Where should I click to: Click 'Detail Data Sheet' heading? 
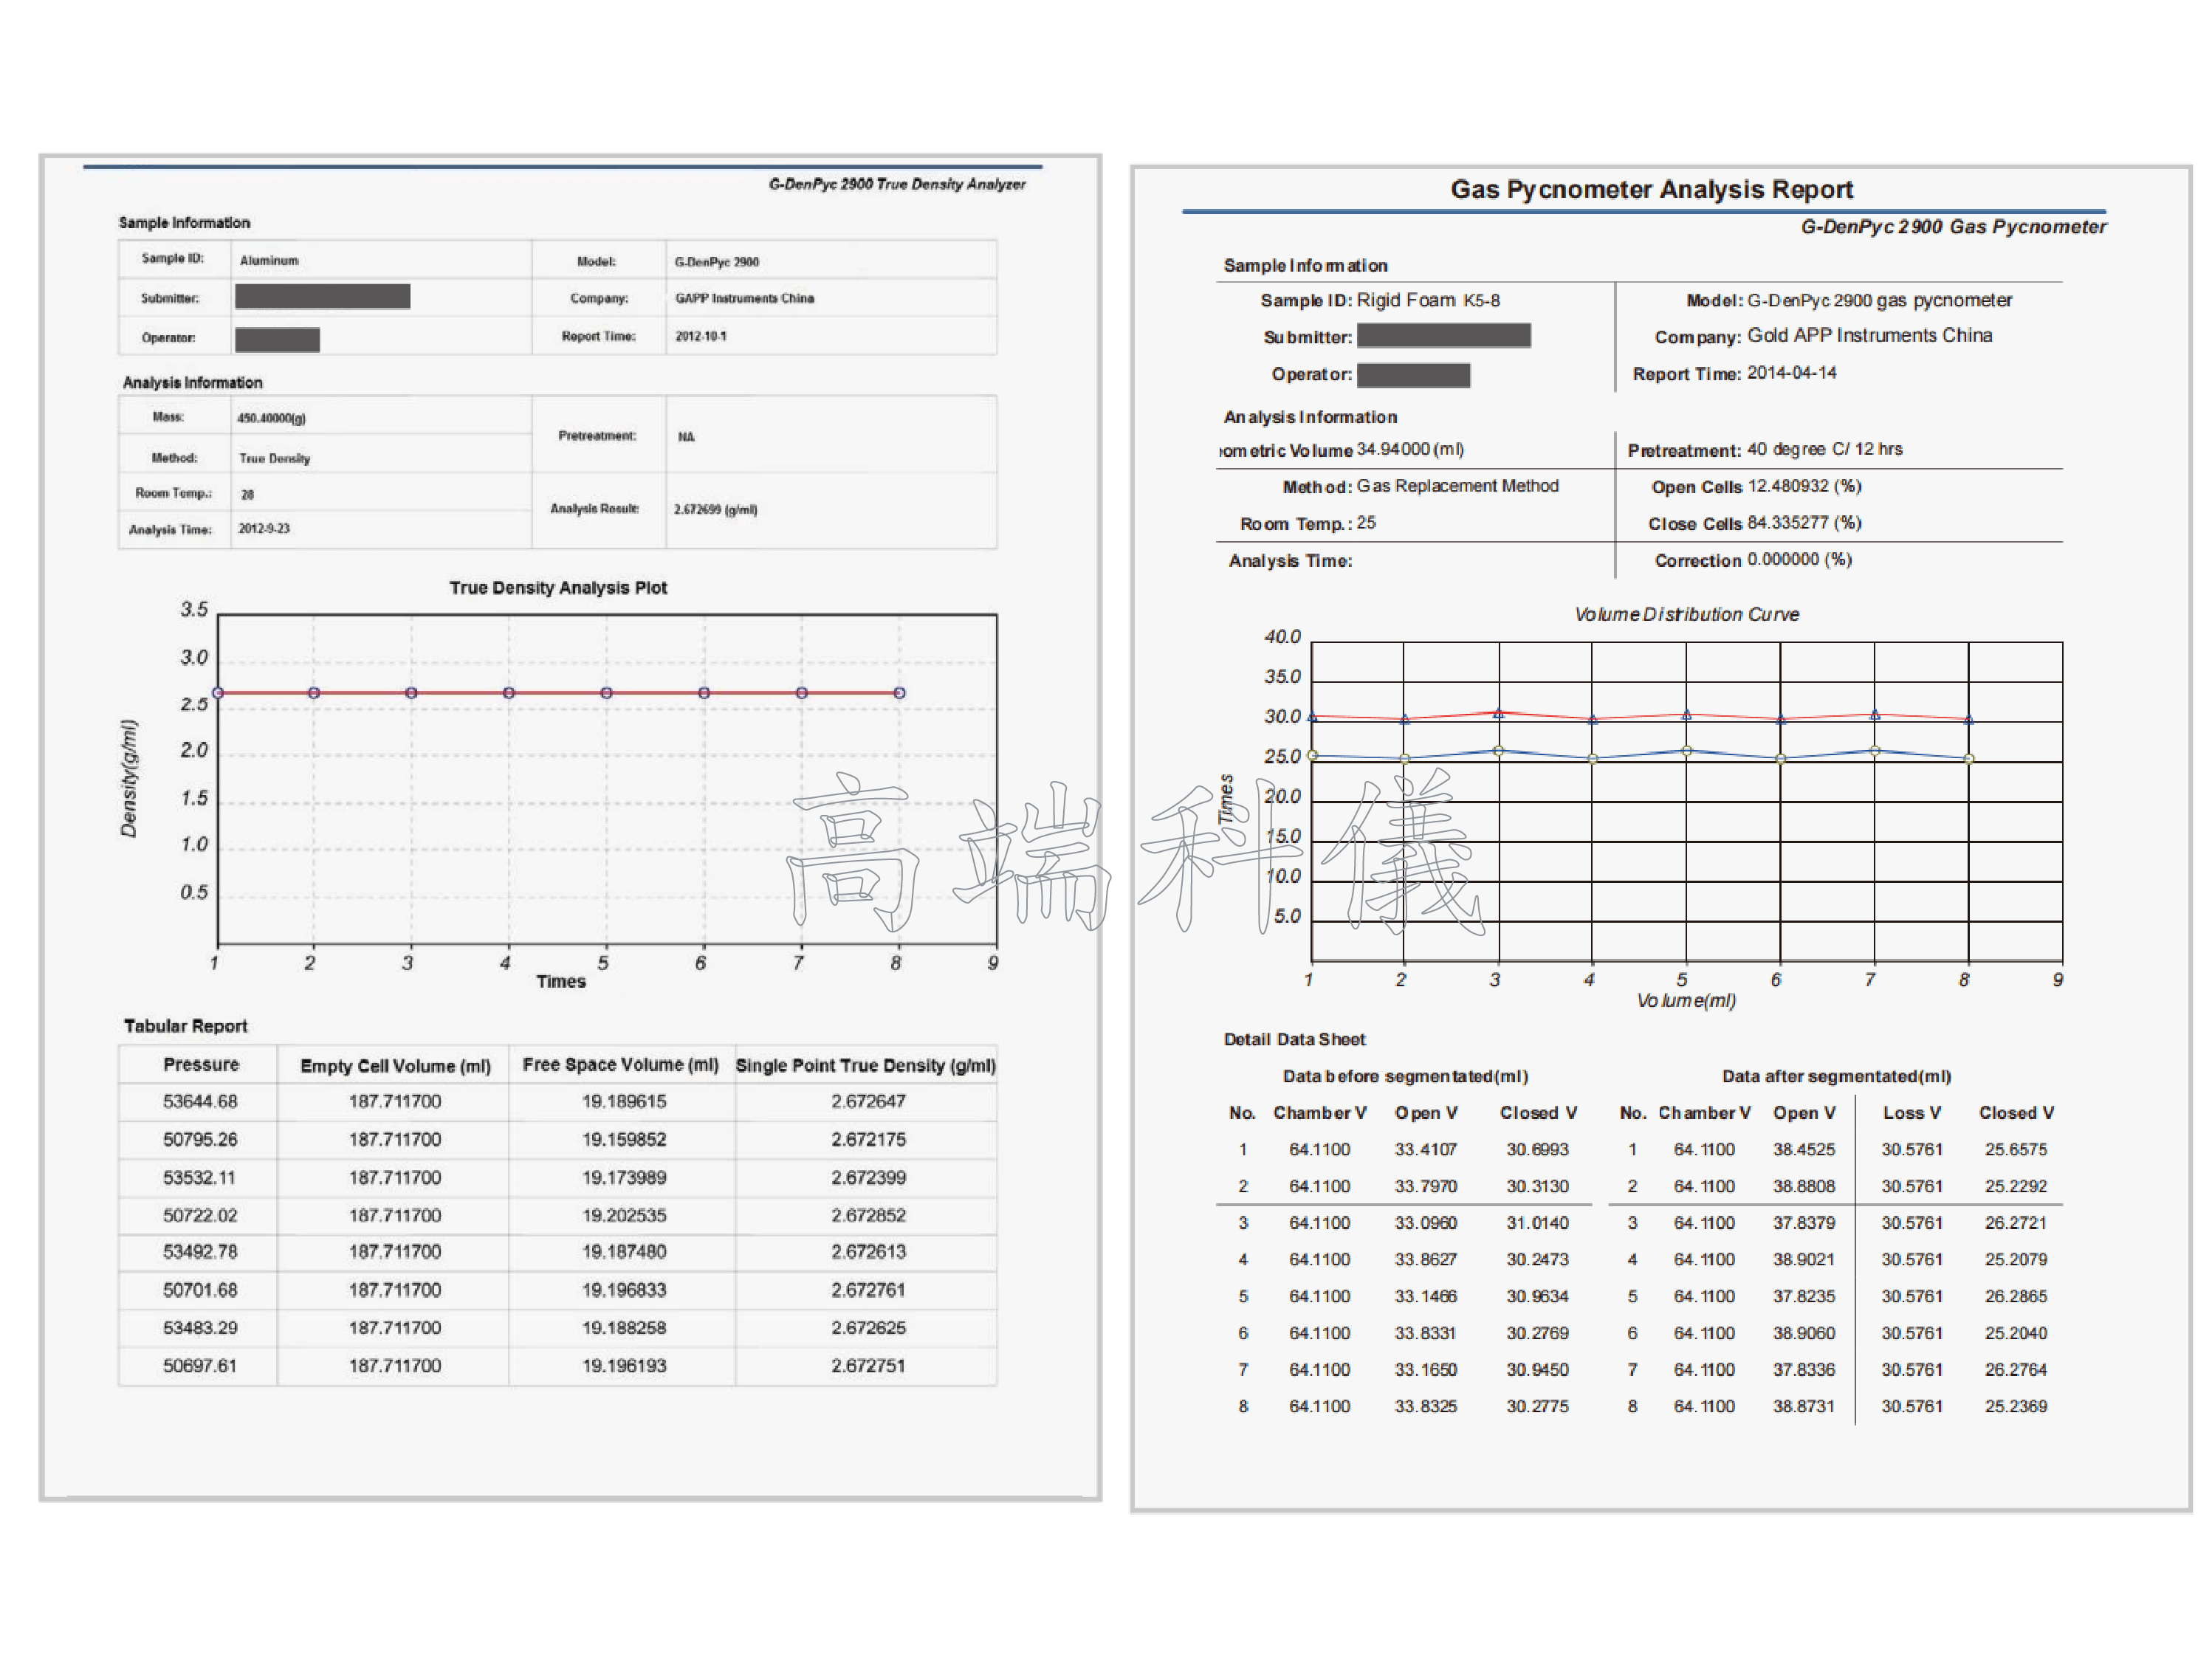[1294, 1039]
